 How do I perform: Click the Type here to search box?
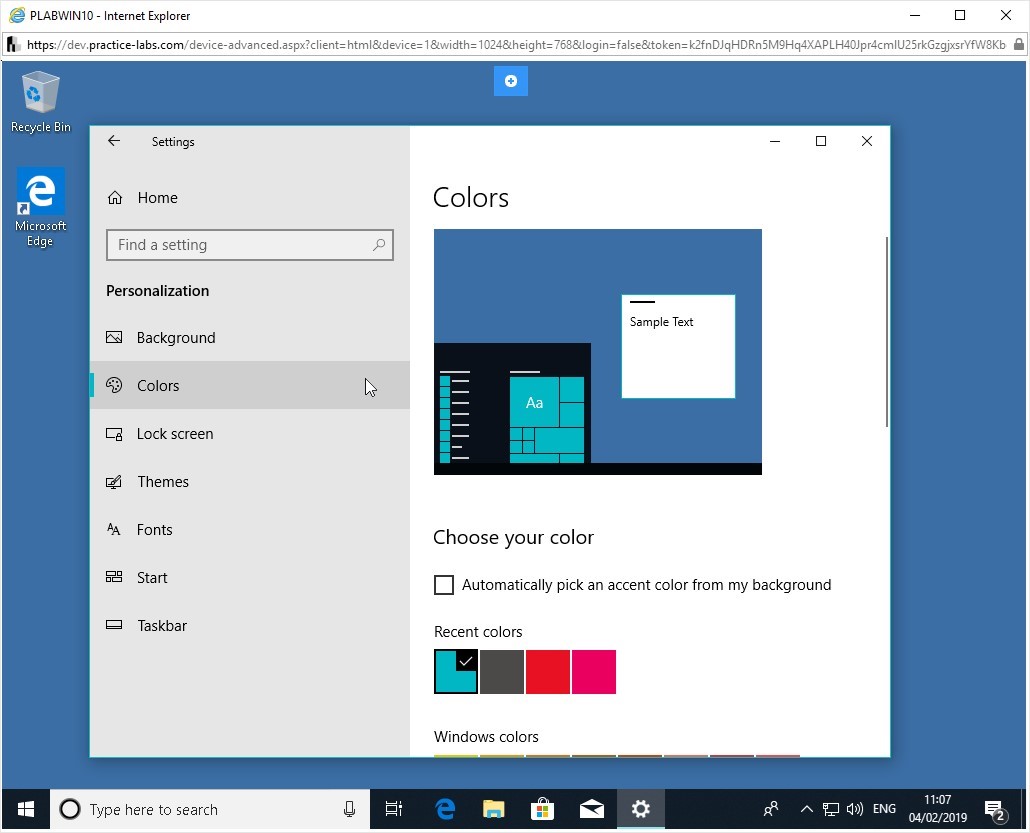click(210, 809)
